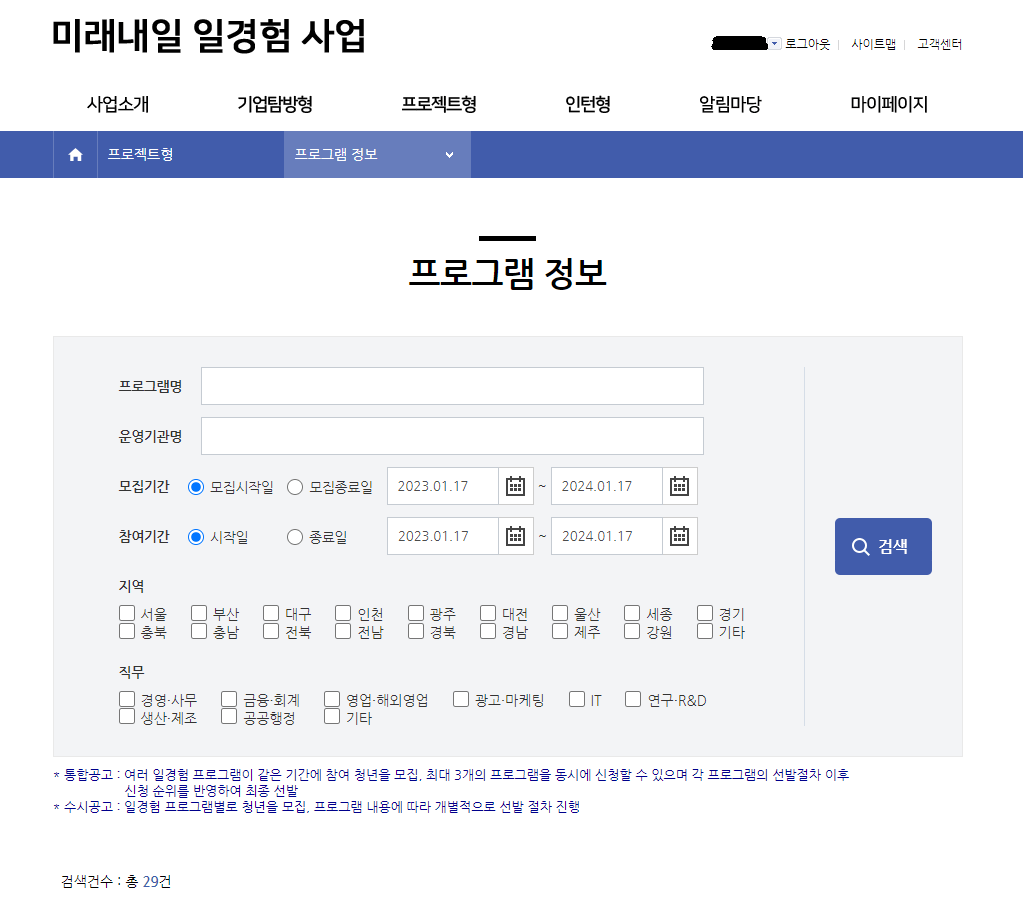The height and width of the screenshot is (900, 1023).
Task: Check the 서울 region checkbox
Action: coord(126,612)
